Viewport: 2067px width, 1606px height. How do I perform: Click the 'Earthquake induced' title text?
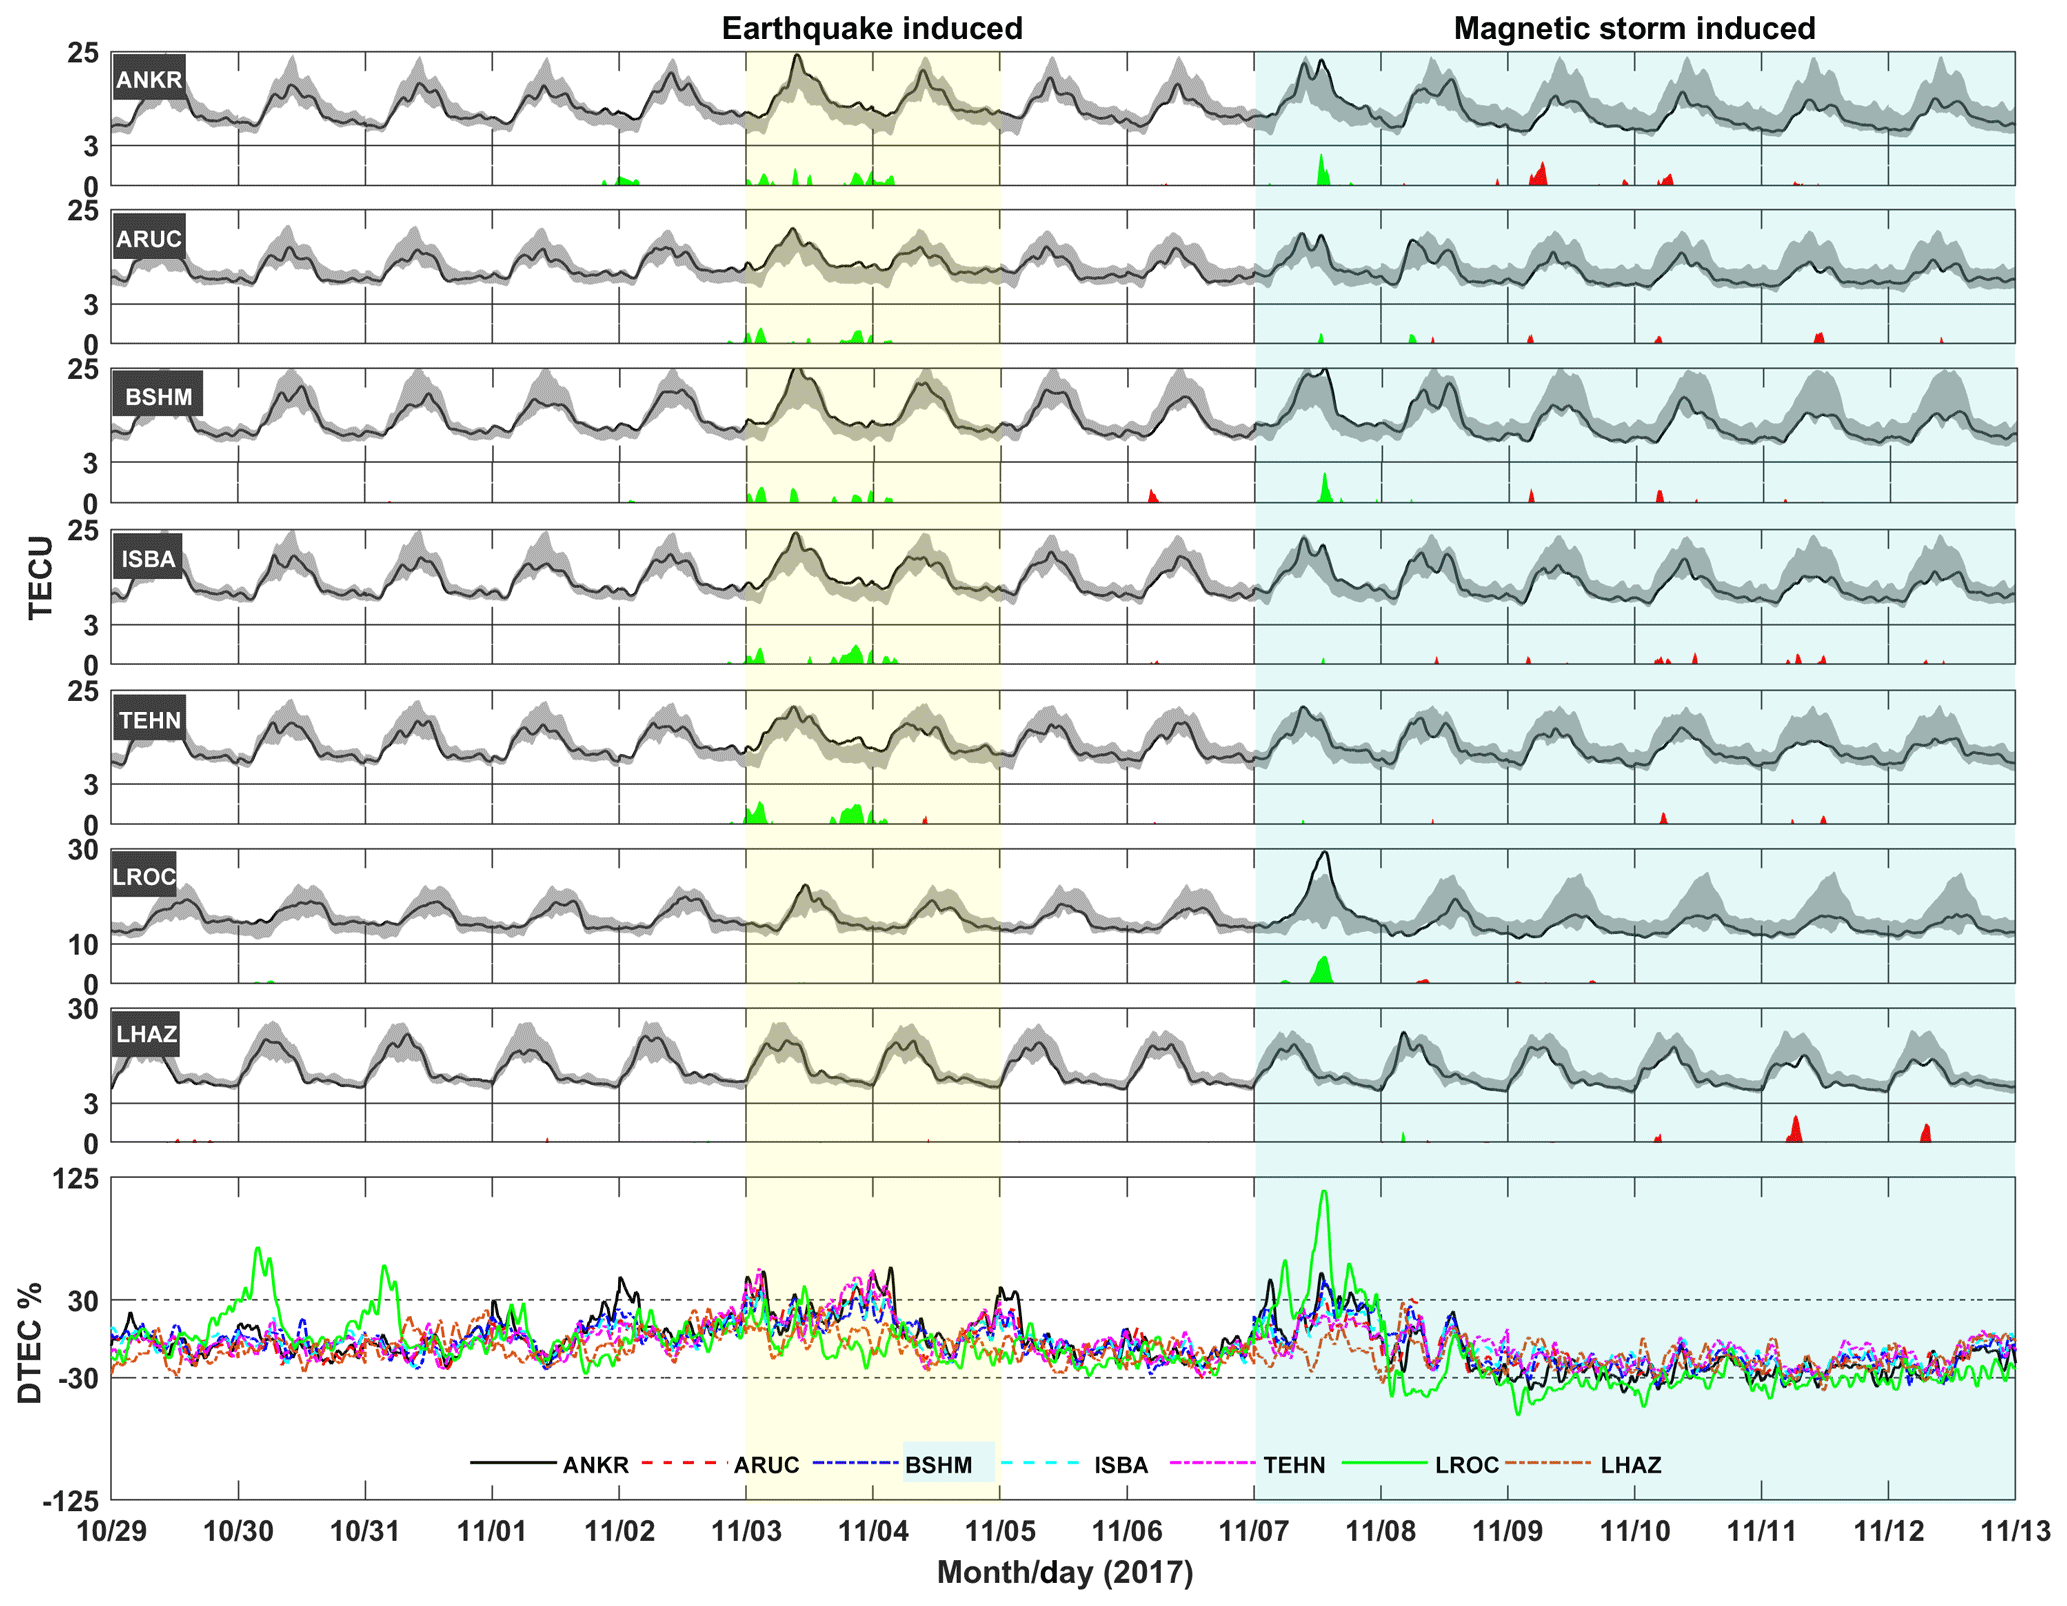tap(872, 28)
